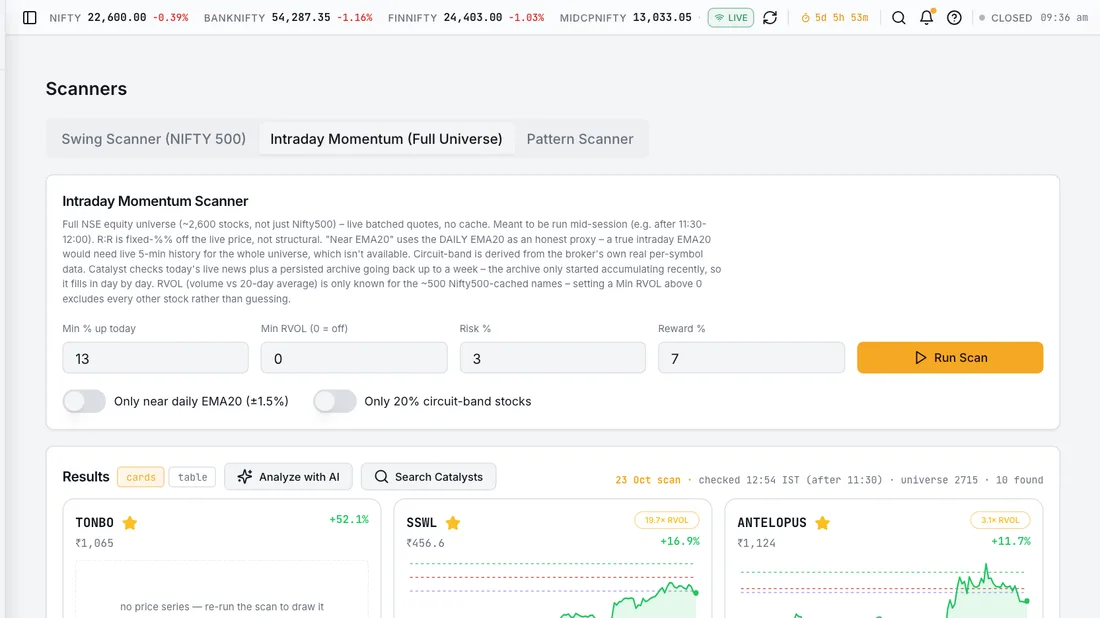Click the SSWL symbol name
Screen dimensions: 1100x618
coord(421,523)
